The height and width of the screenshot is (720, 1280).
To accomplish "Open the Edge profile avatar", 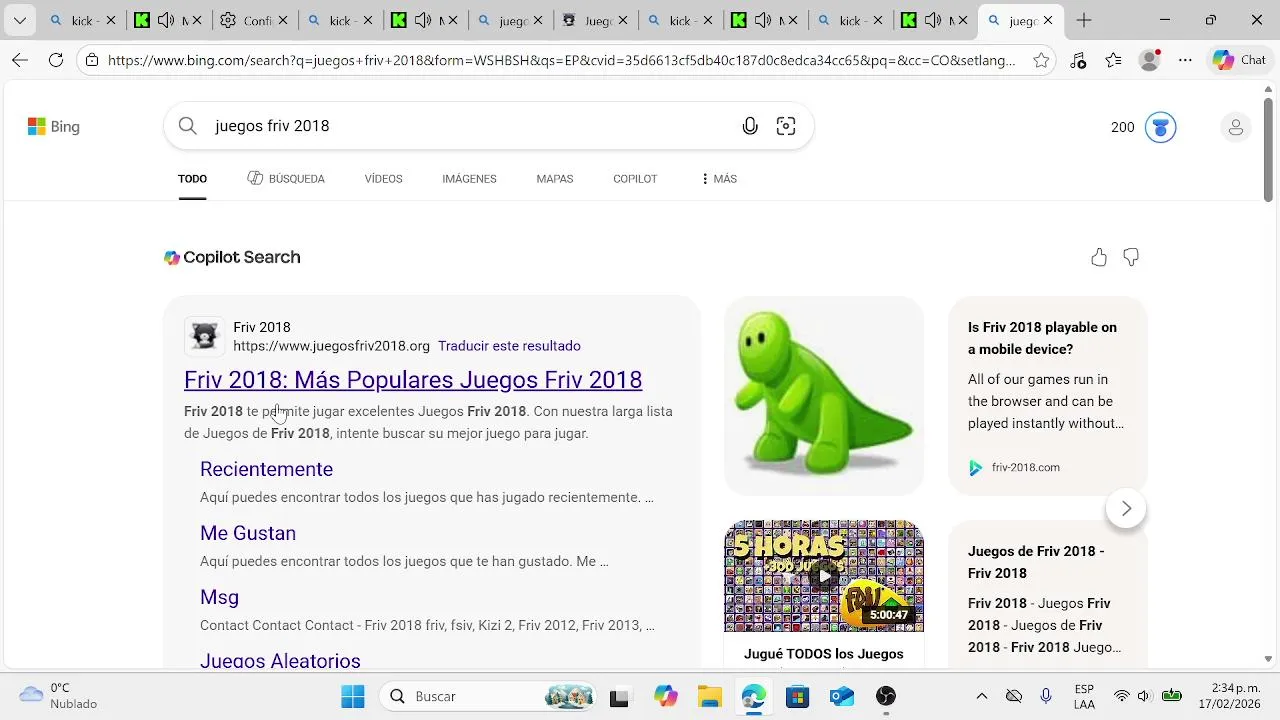I will 1150,60.
